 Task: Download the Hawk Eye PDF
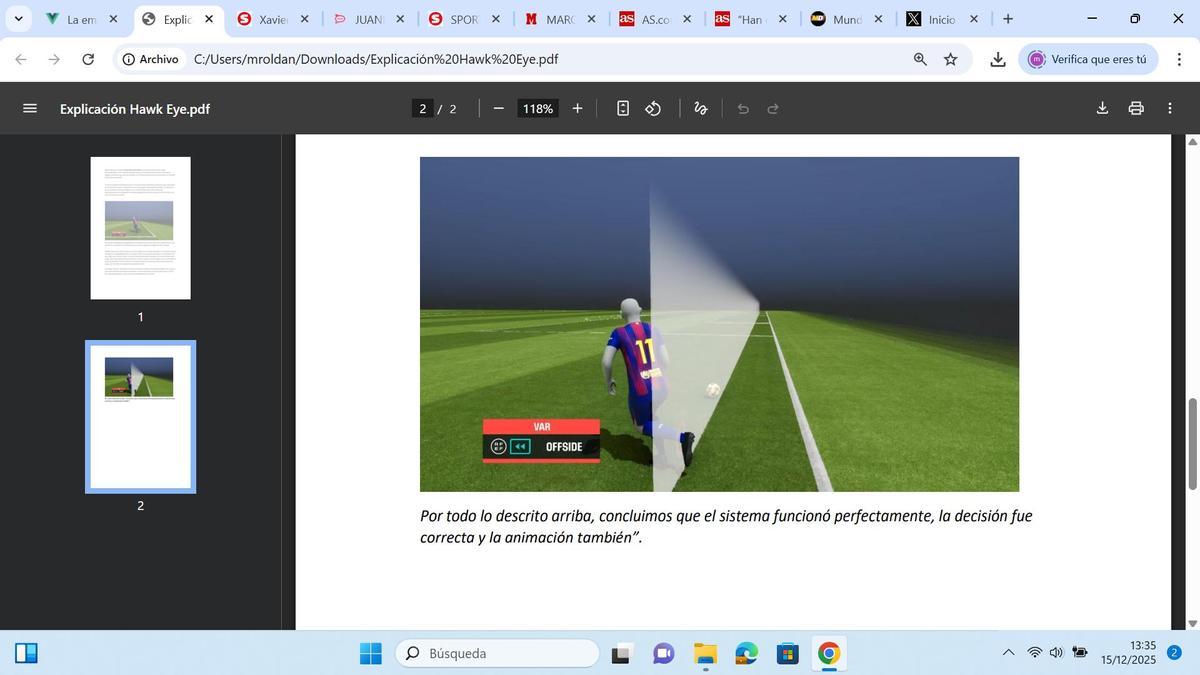[1102, 108]
